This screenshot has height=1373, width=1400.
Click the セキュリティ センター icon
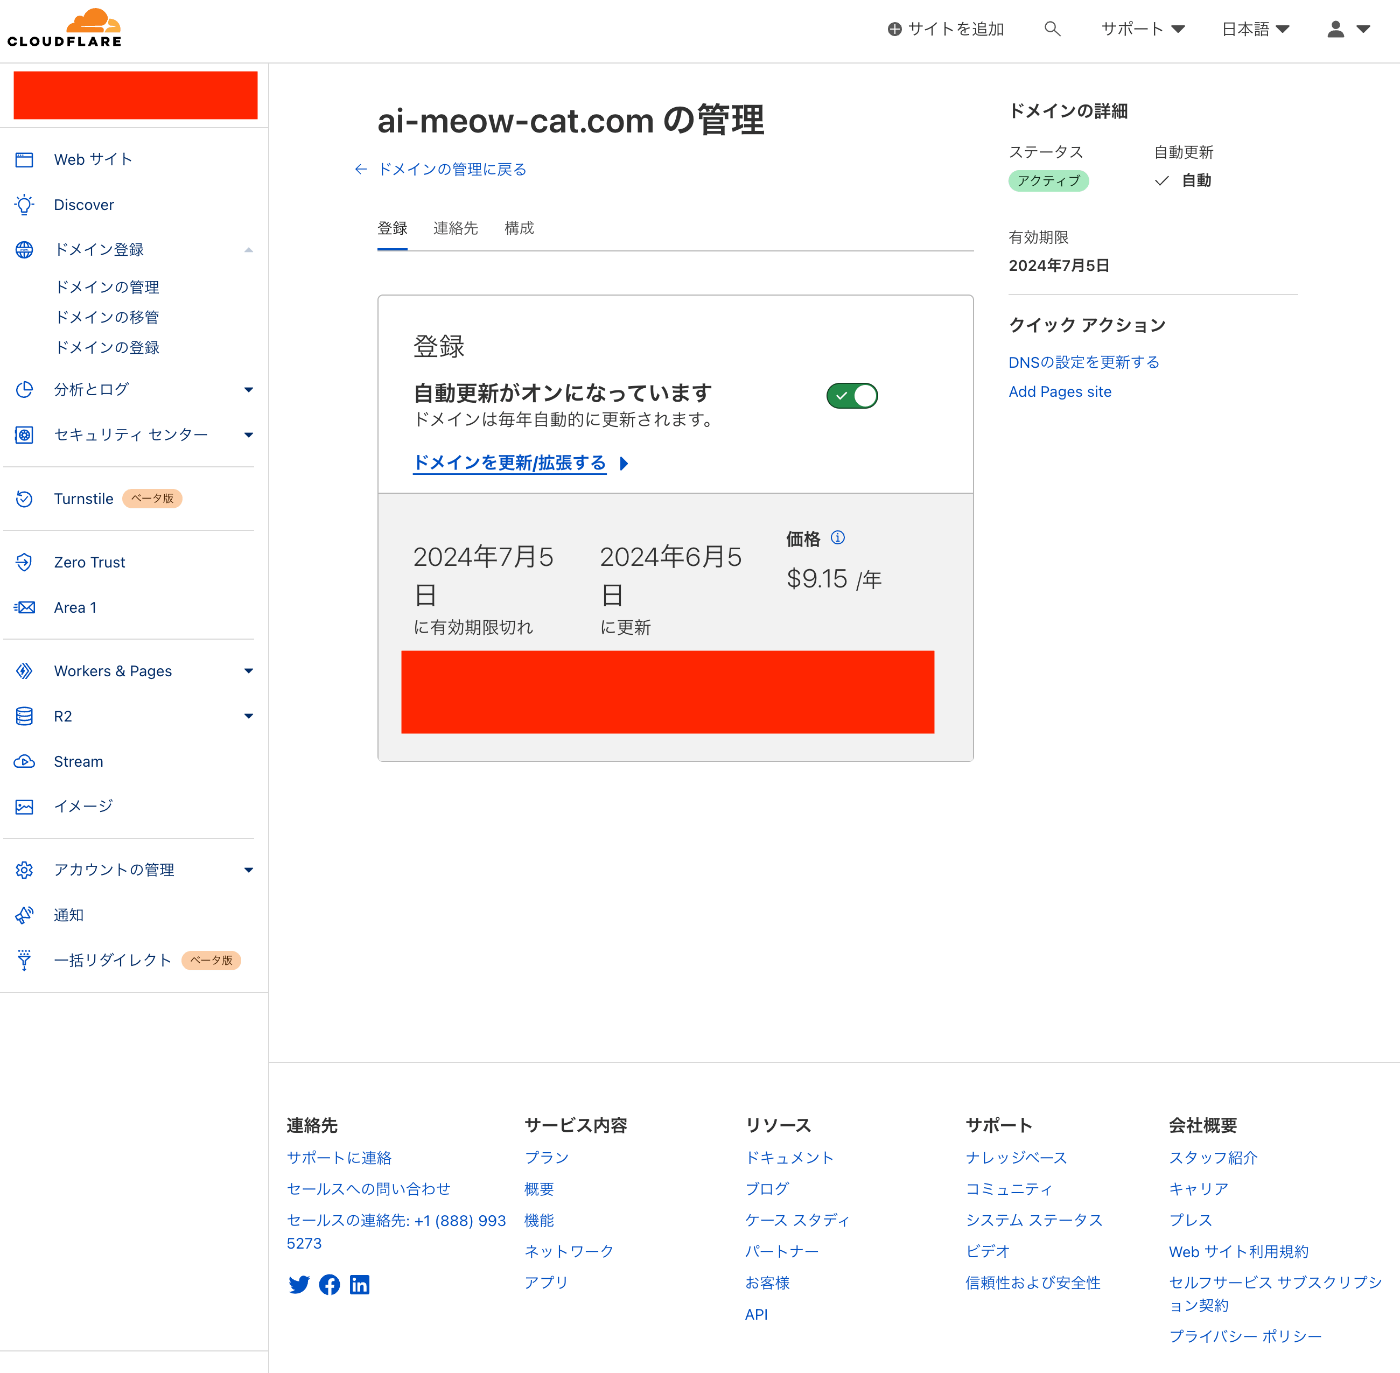[x=24, y=434]
